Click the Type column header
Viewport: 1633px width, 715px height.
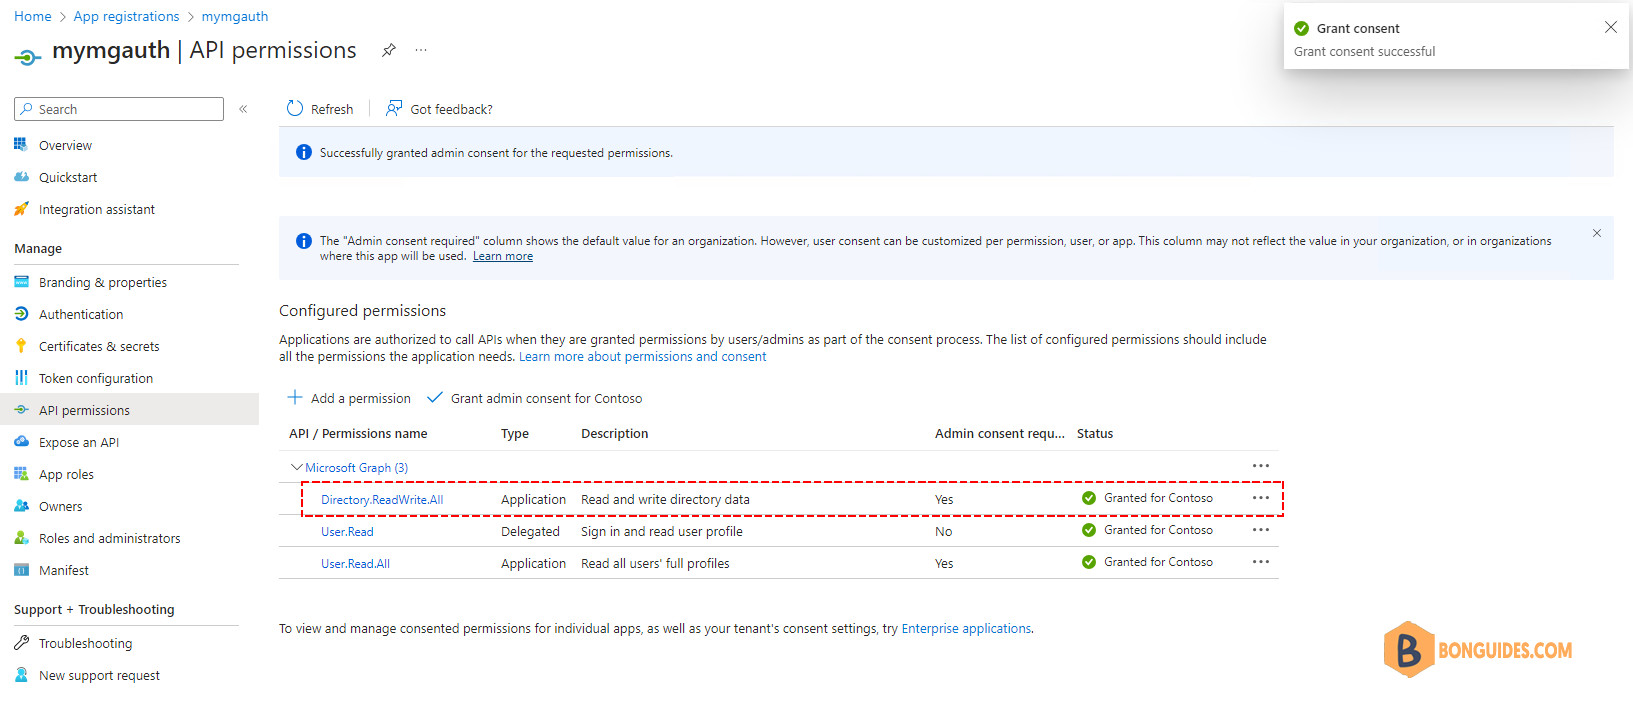[515, 433]
